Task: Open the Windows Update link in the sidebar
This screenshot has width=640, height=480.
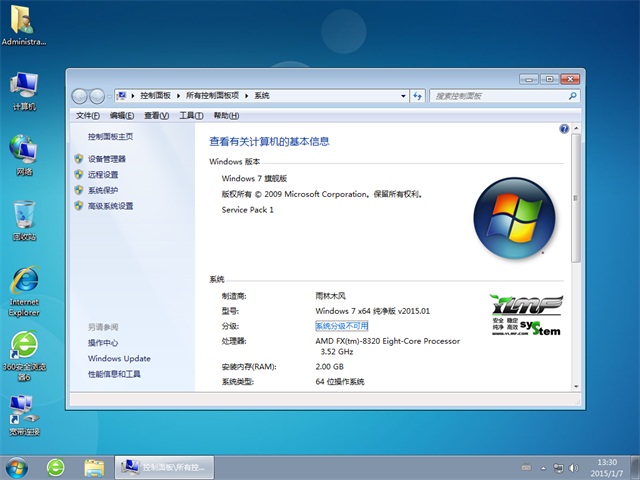Action: tap(118, 358)
